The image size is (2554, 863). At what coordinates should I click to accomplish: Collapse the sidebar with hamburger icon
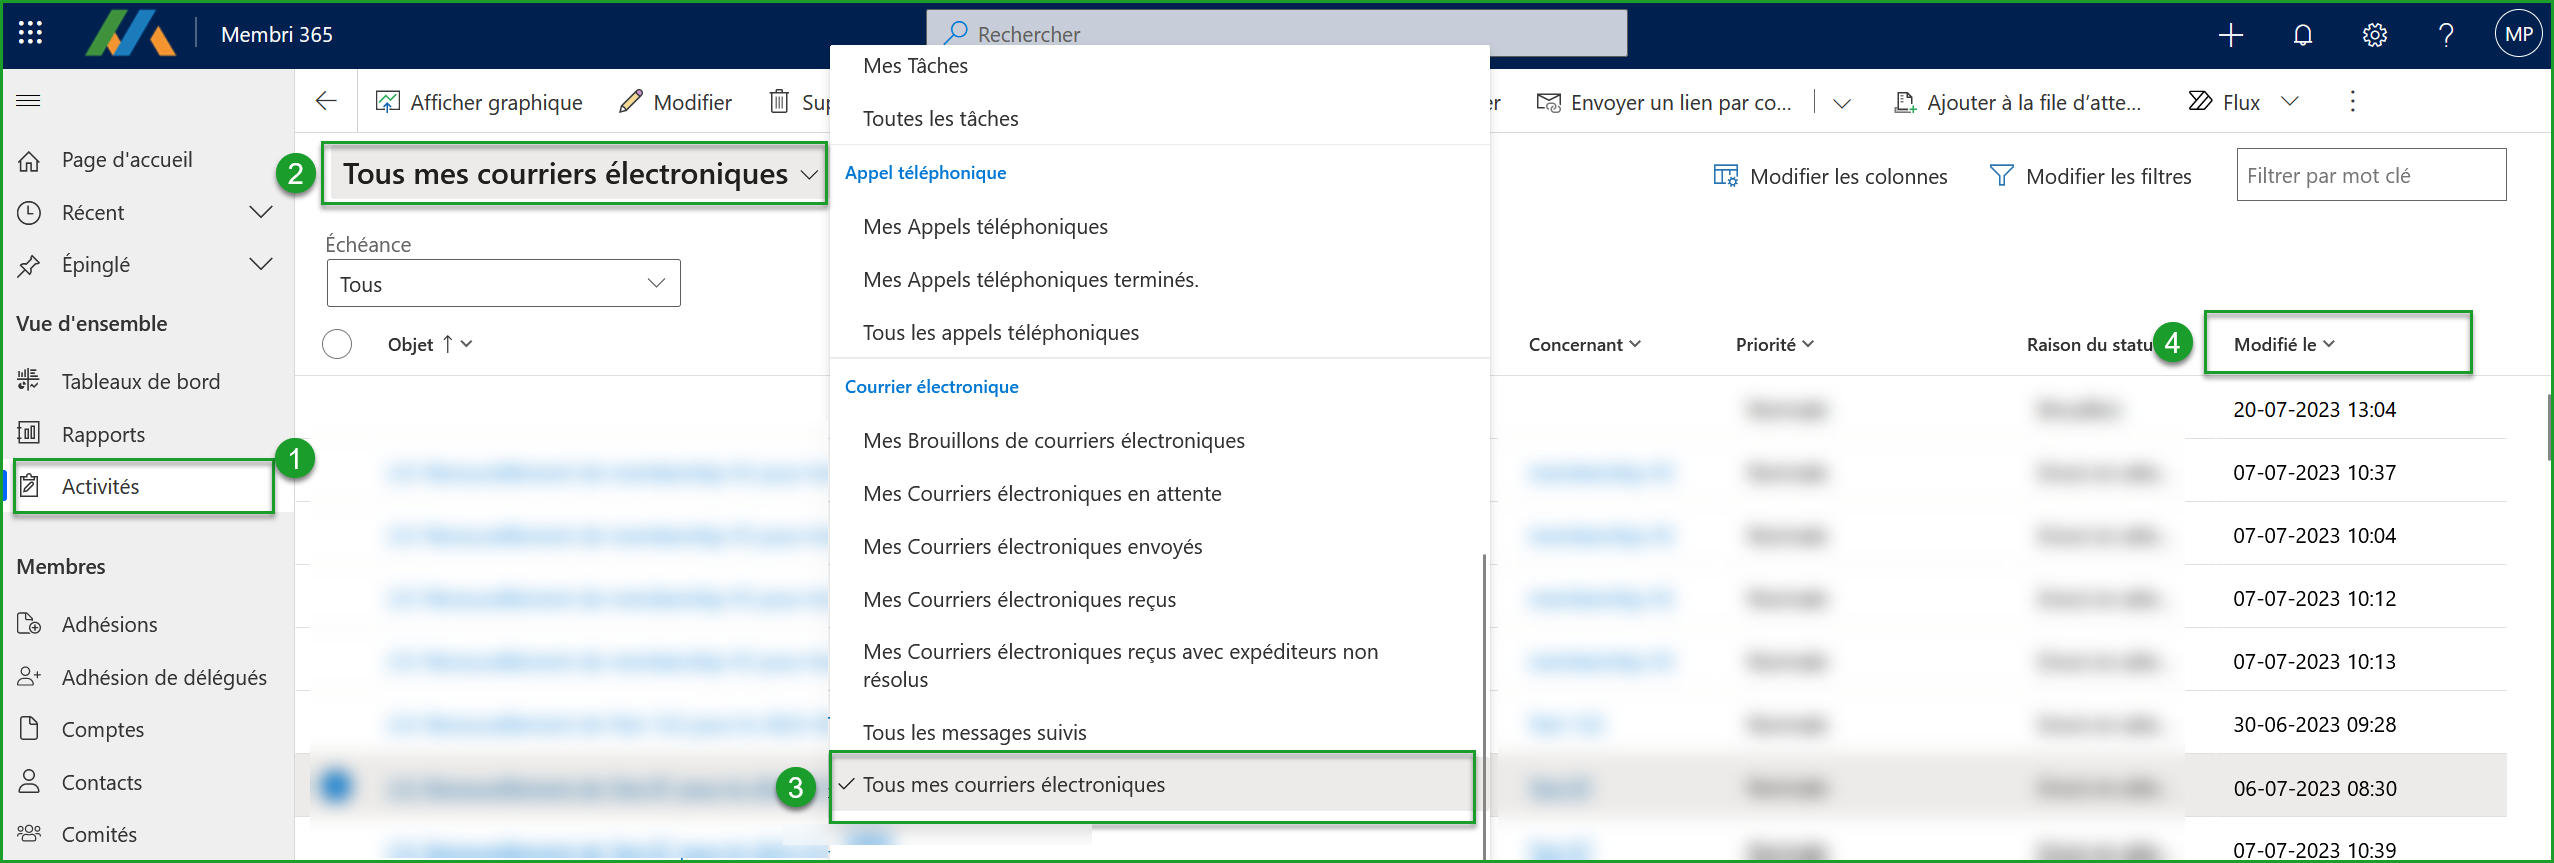coord(29,100)
